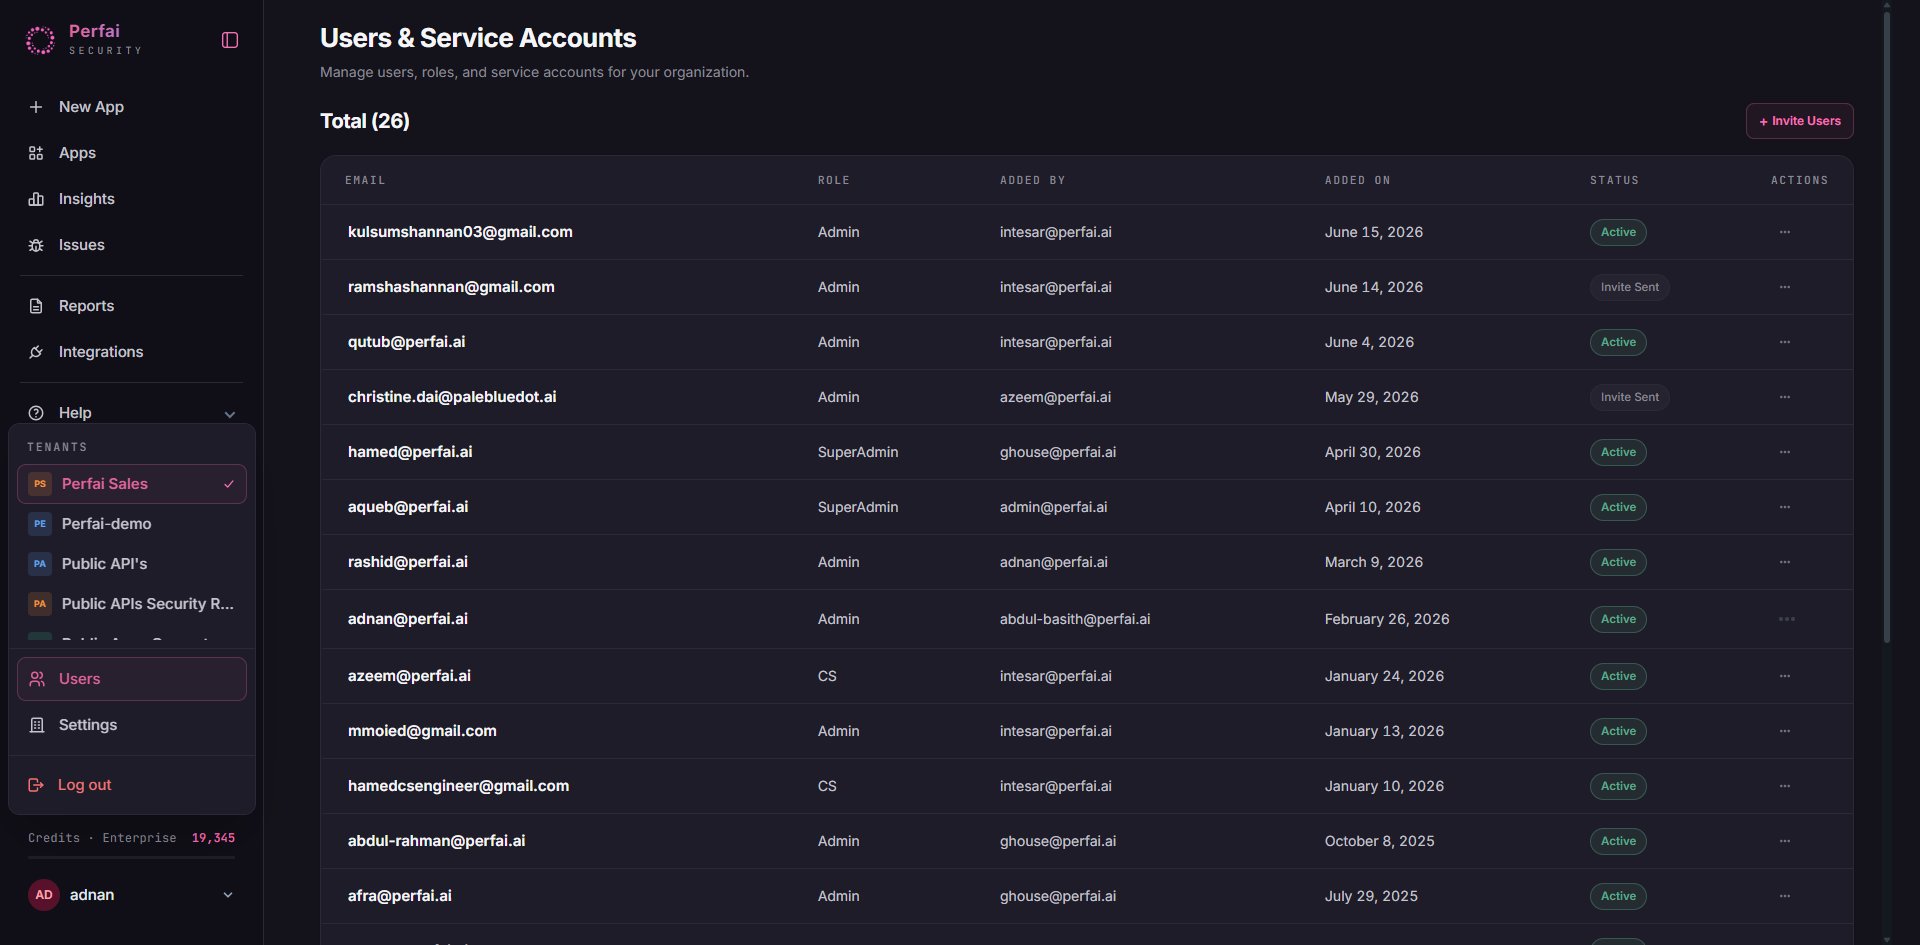Screen dimensions: 1920x945
Task: Open Users from account menu
Action: click(132, 679)
